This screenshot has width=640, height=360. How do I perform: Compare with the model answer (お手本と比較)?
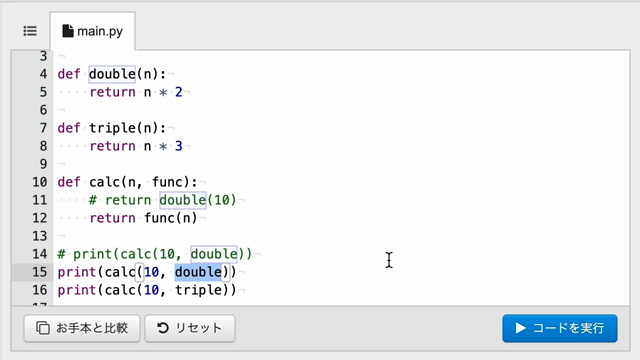(x=82, y=328)
